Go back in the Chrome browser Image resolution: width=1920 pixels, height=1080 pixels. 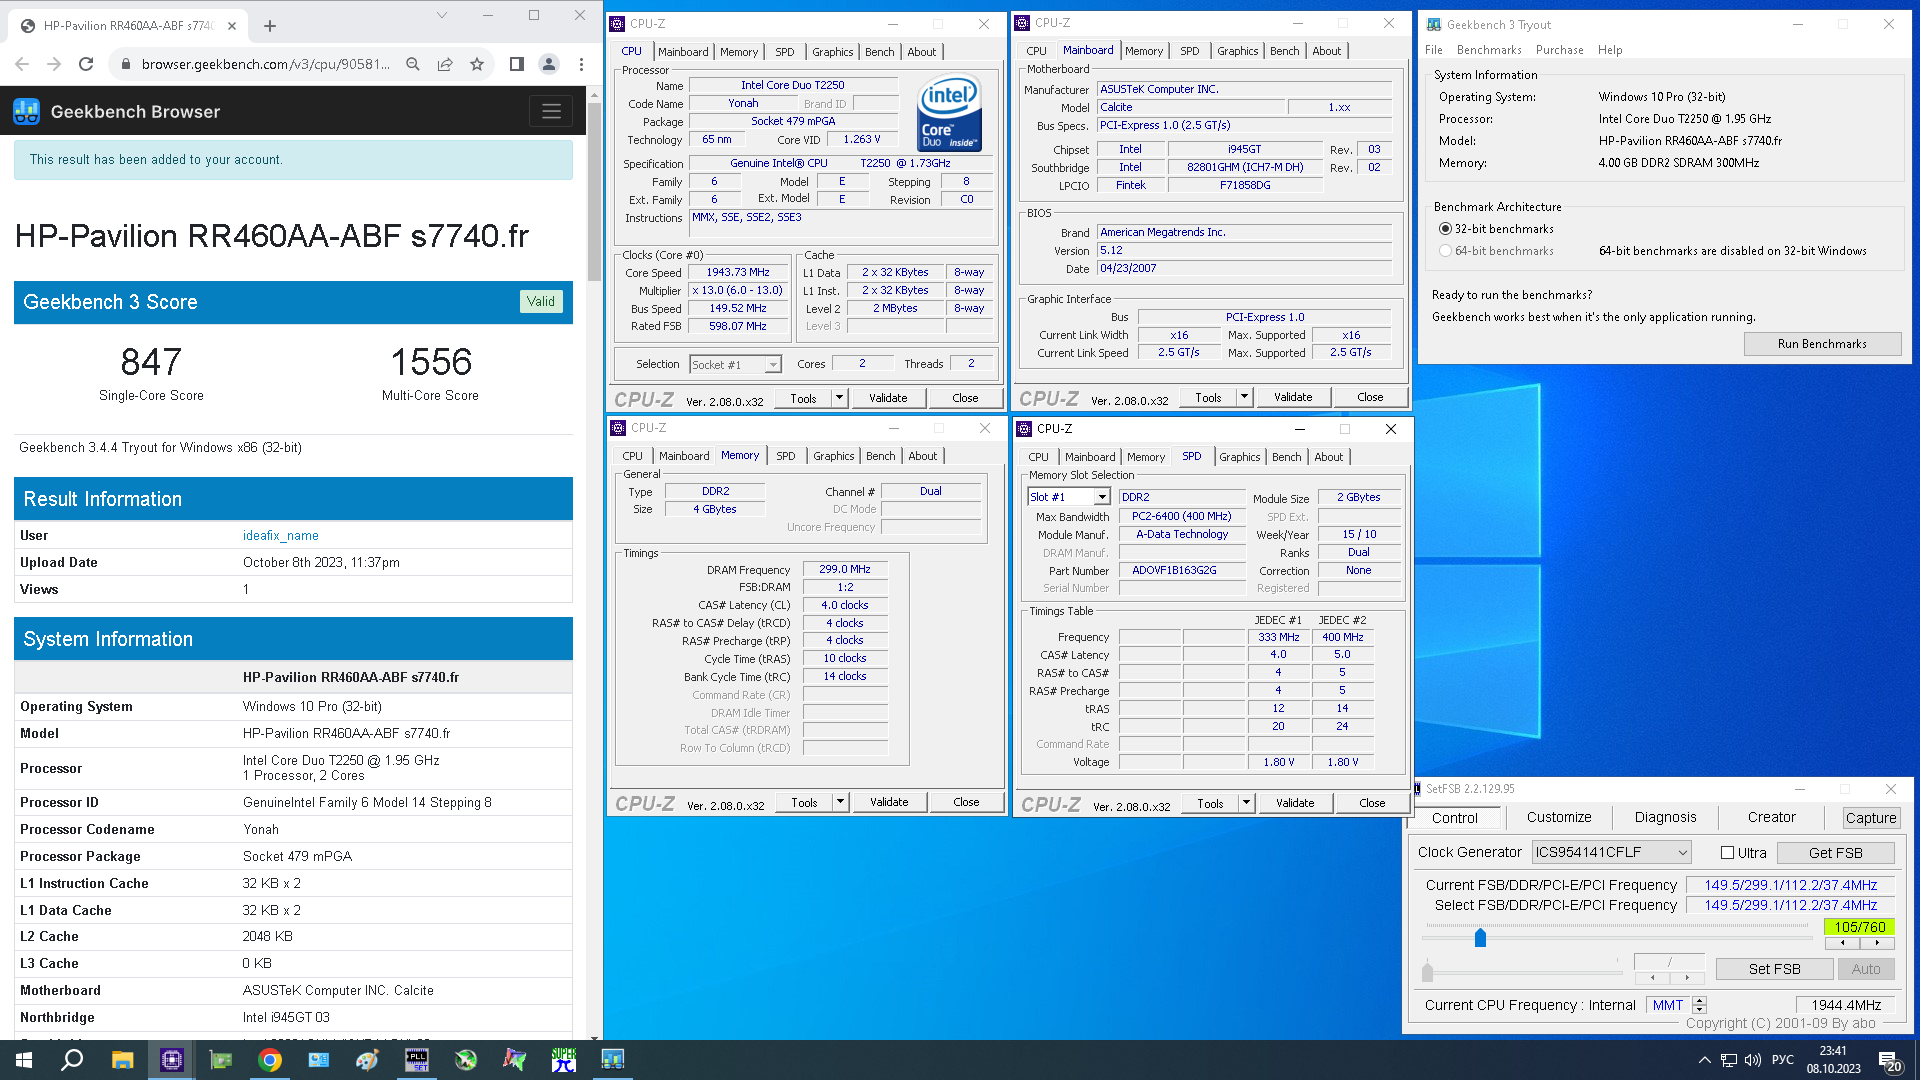(22, 64)
